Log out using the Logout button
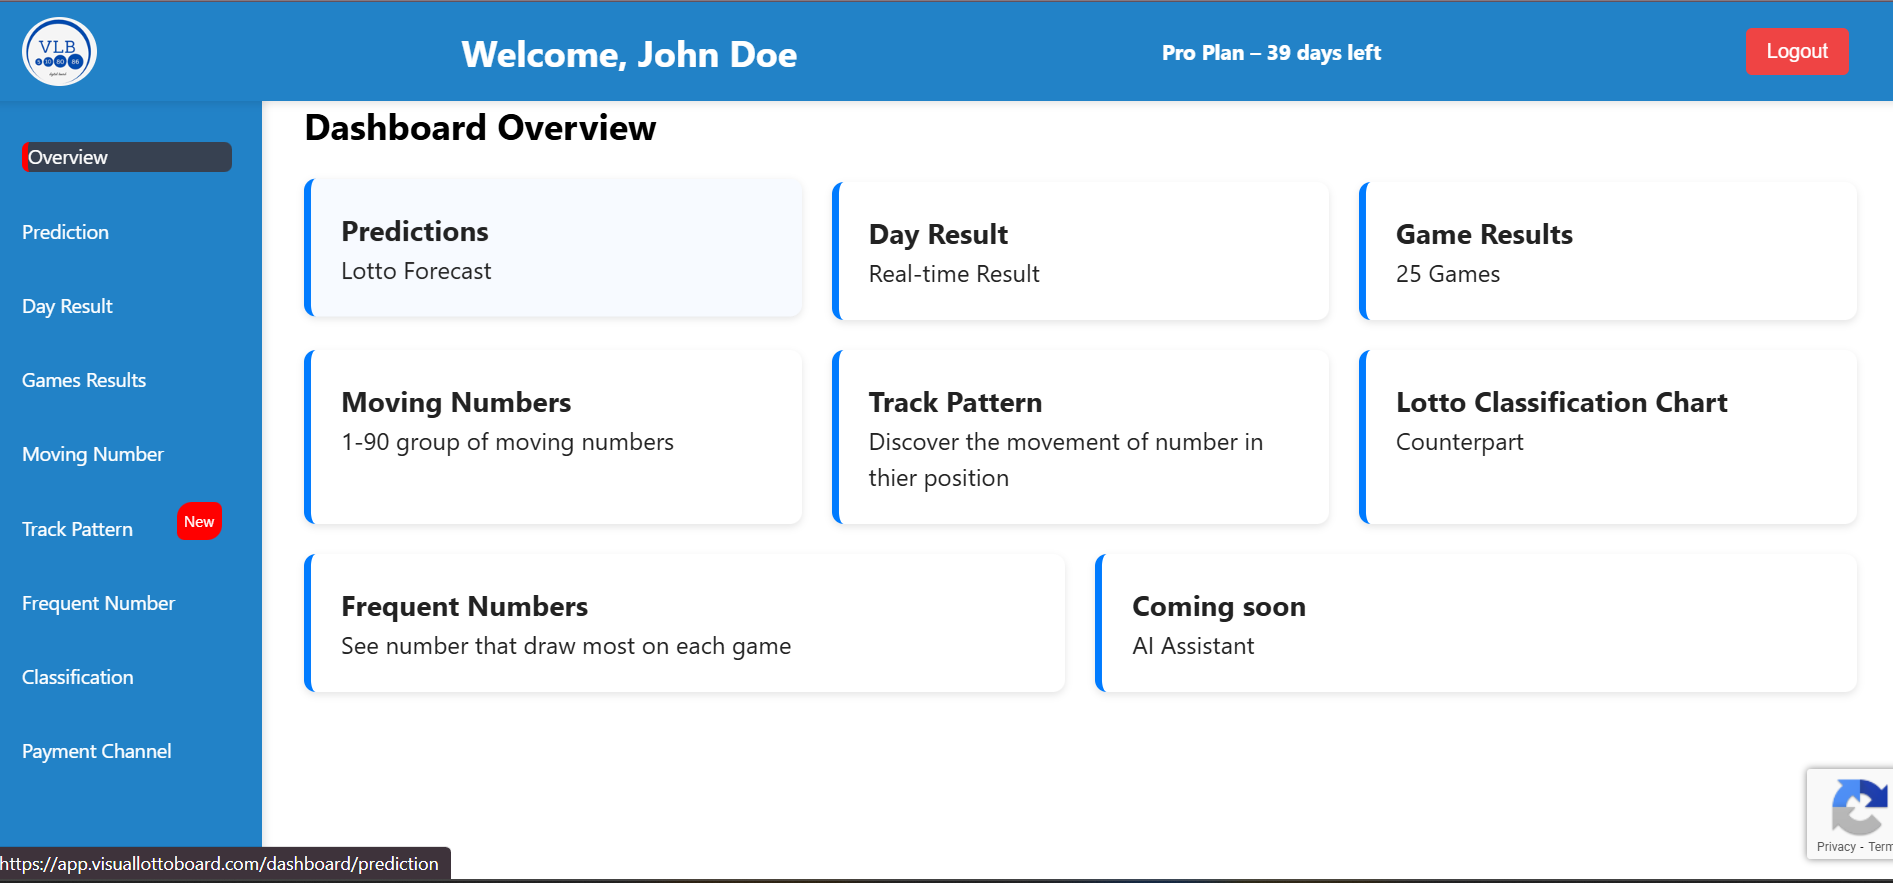The height and width of the screenshot is (883, 1893). pos(1797,51)
